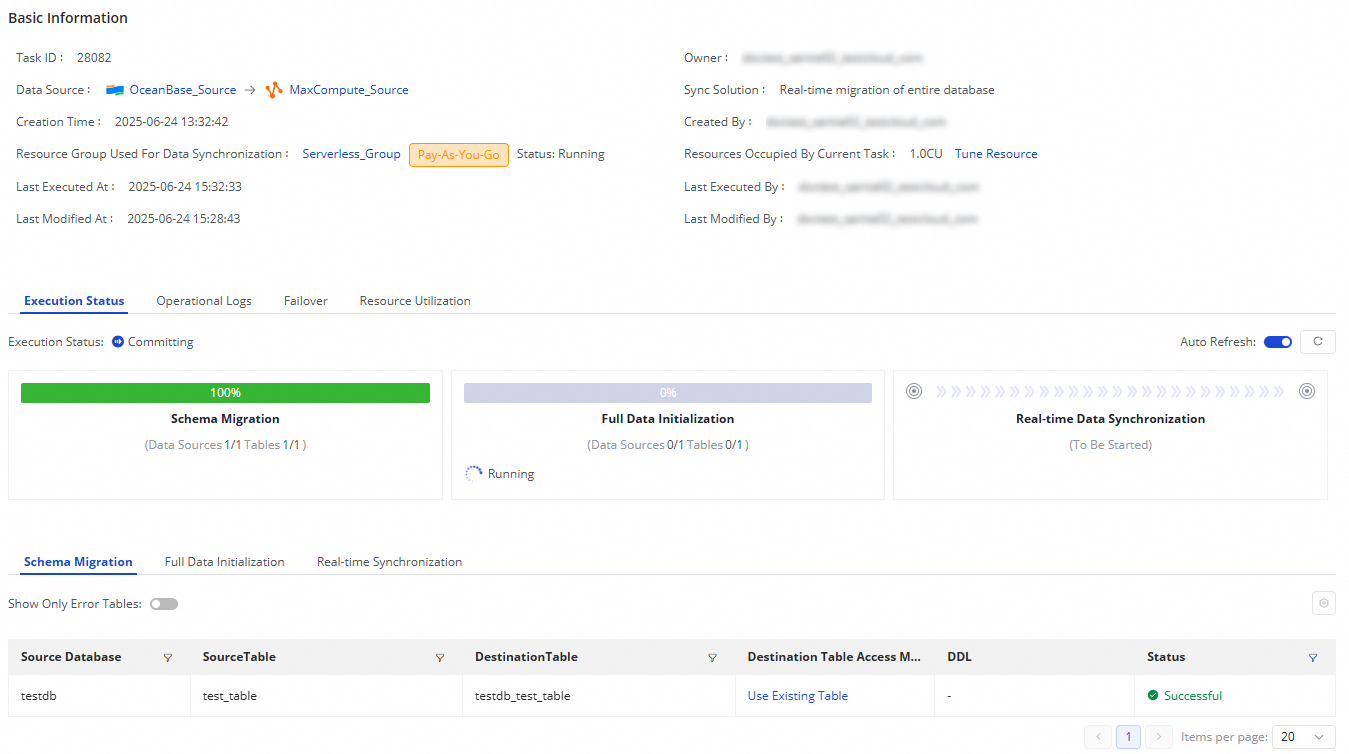The width and height of the screenshot is (1349, 754).
Task: Open the OceanBase_Source link
Action: pos(183,90)
